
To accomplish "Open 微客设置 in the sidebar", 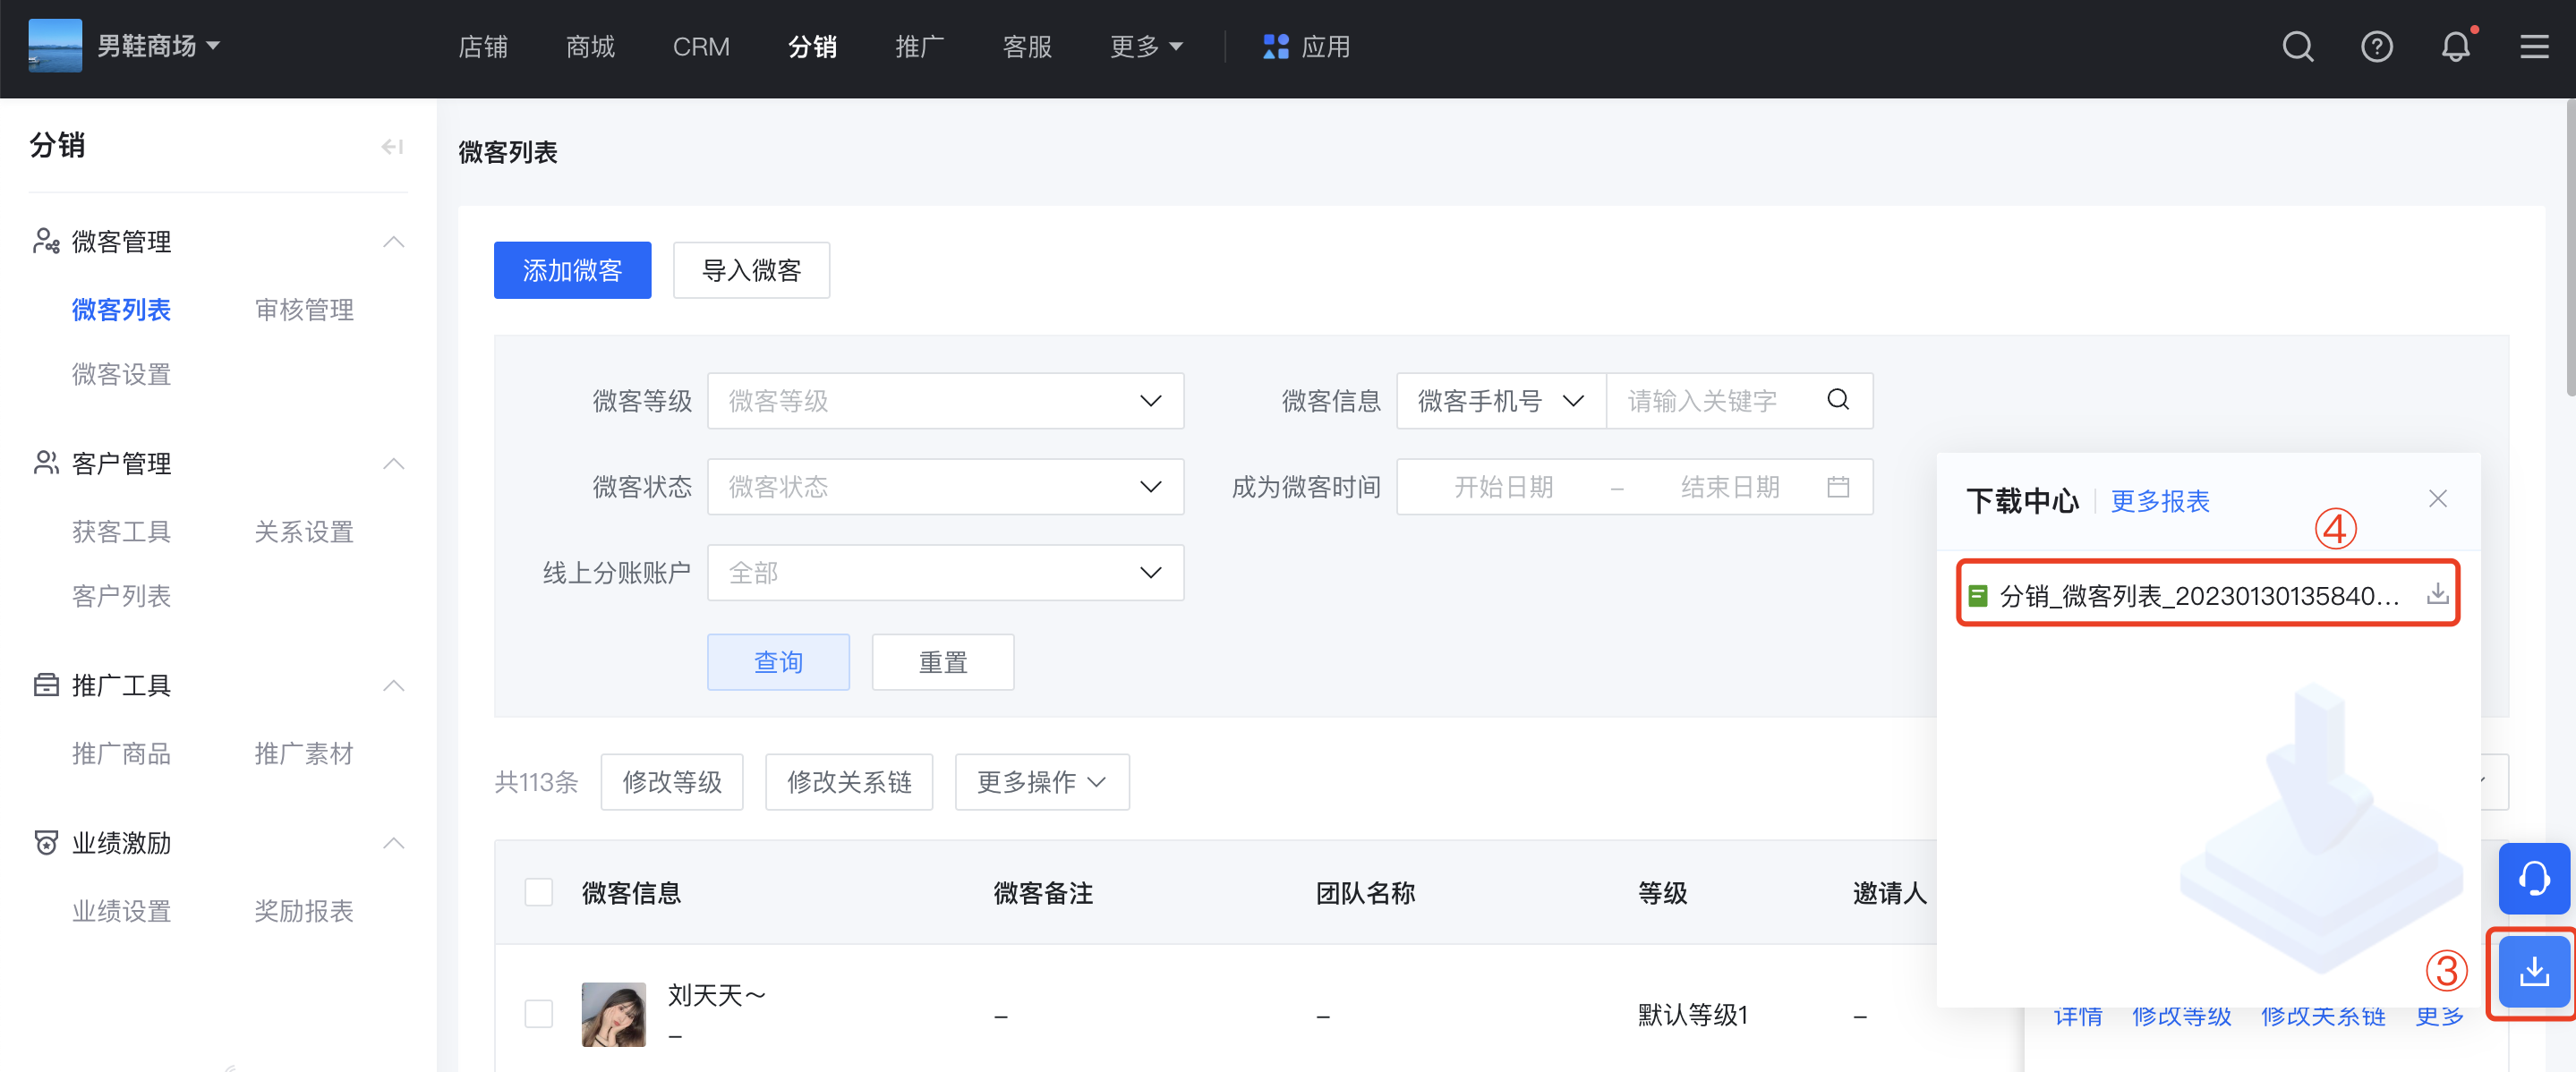I will [121, 374].
